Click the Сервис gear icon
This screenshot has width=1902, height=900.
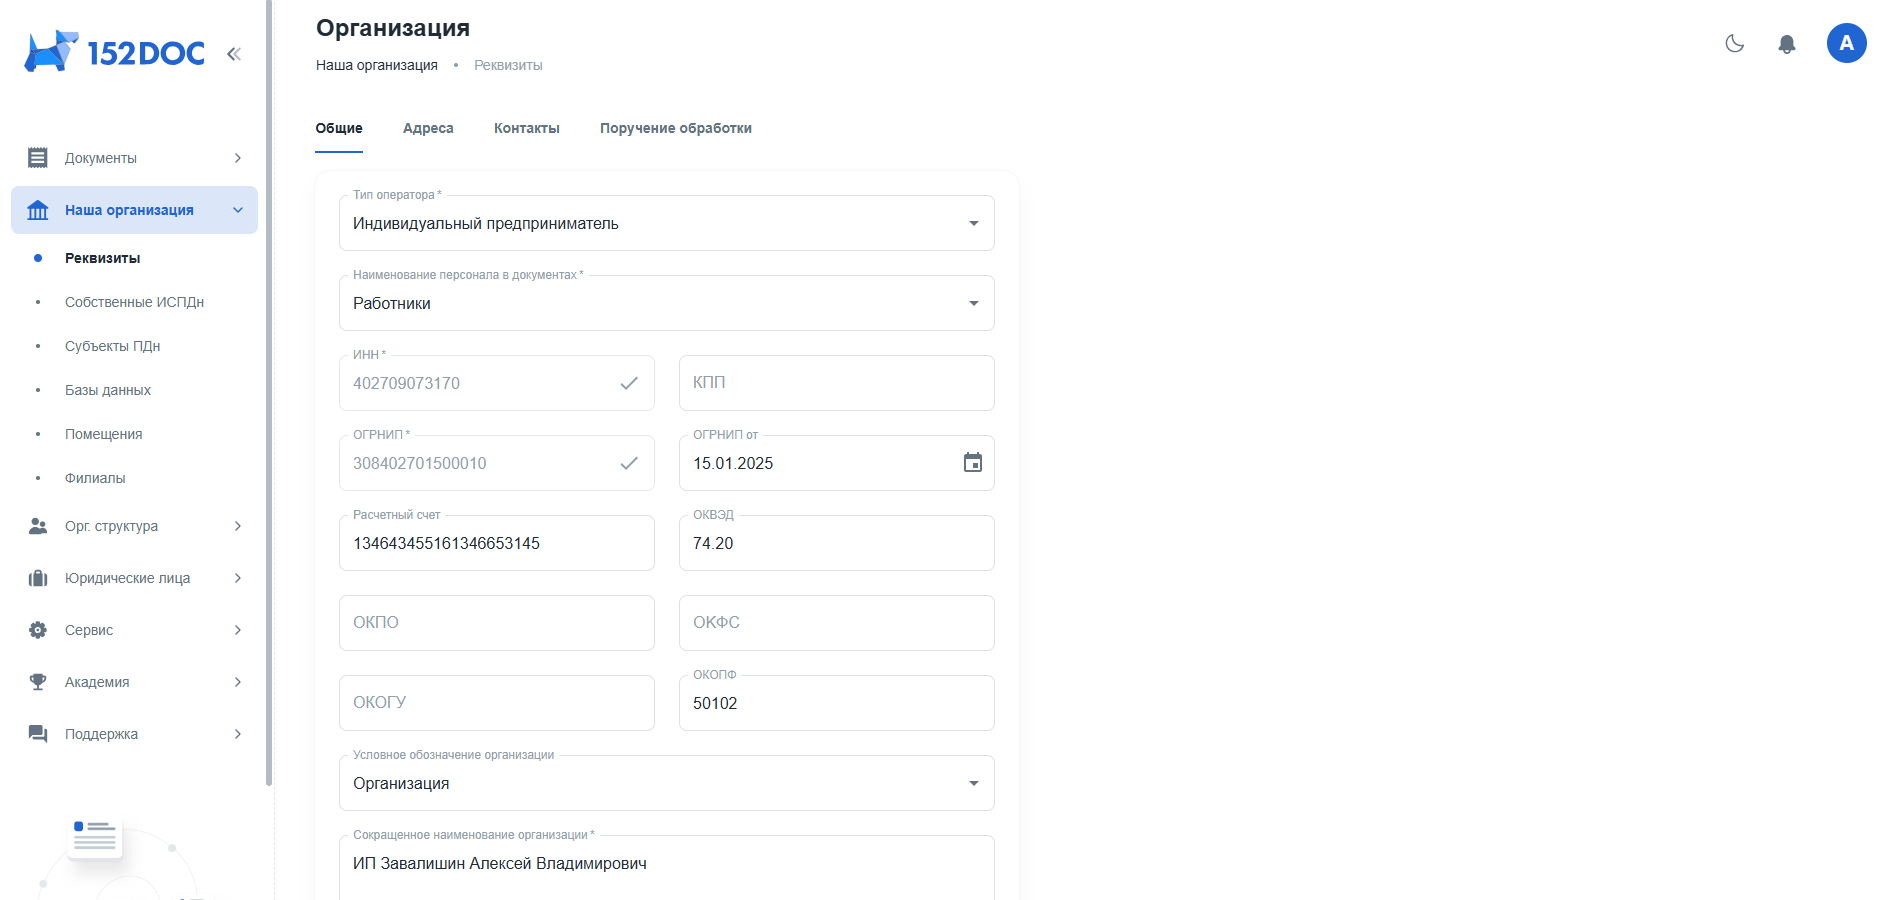pos(38,630)
